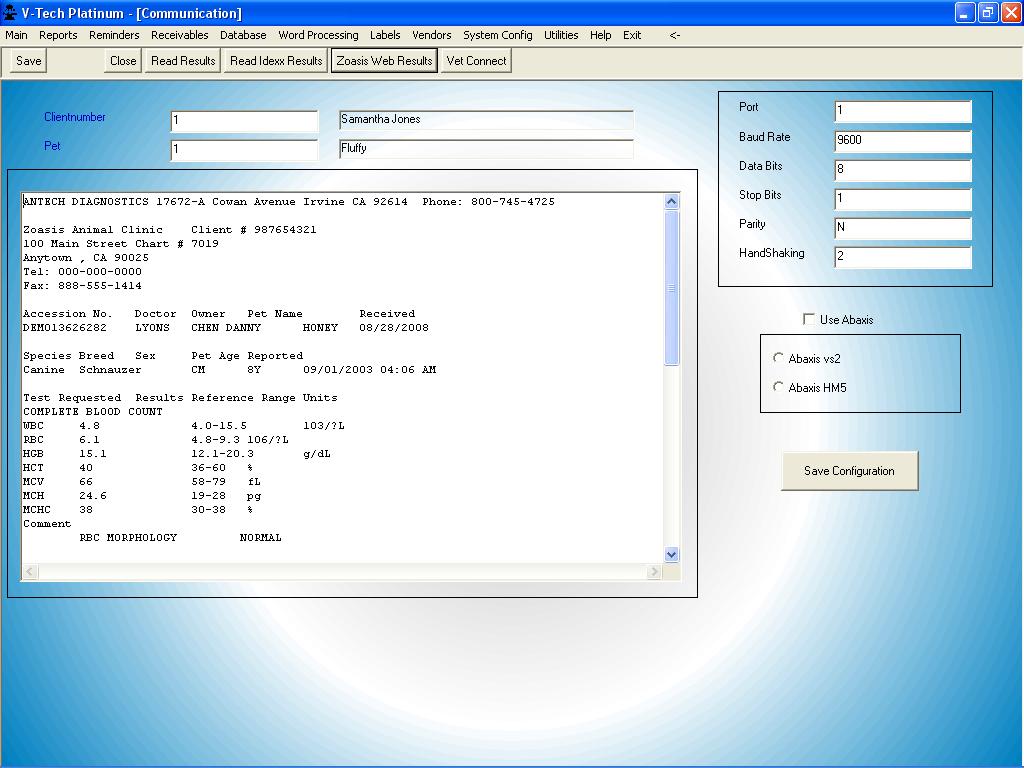The height and width of the screenshot is (768, 1024).
Task: Open the Labels menu
Action: tap(385, 35)
